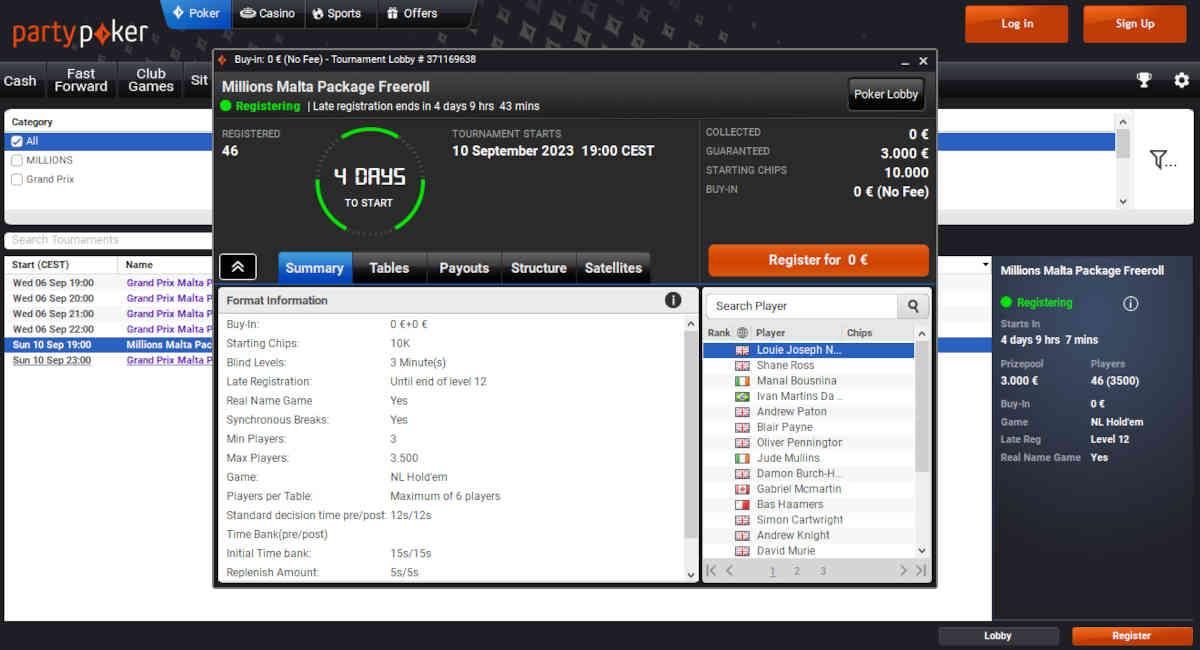The image size is (1200, 650).
Task: Switch to the Cash games tab
Action: pyautogui.click(x=20, y=81)
